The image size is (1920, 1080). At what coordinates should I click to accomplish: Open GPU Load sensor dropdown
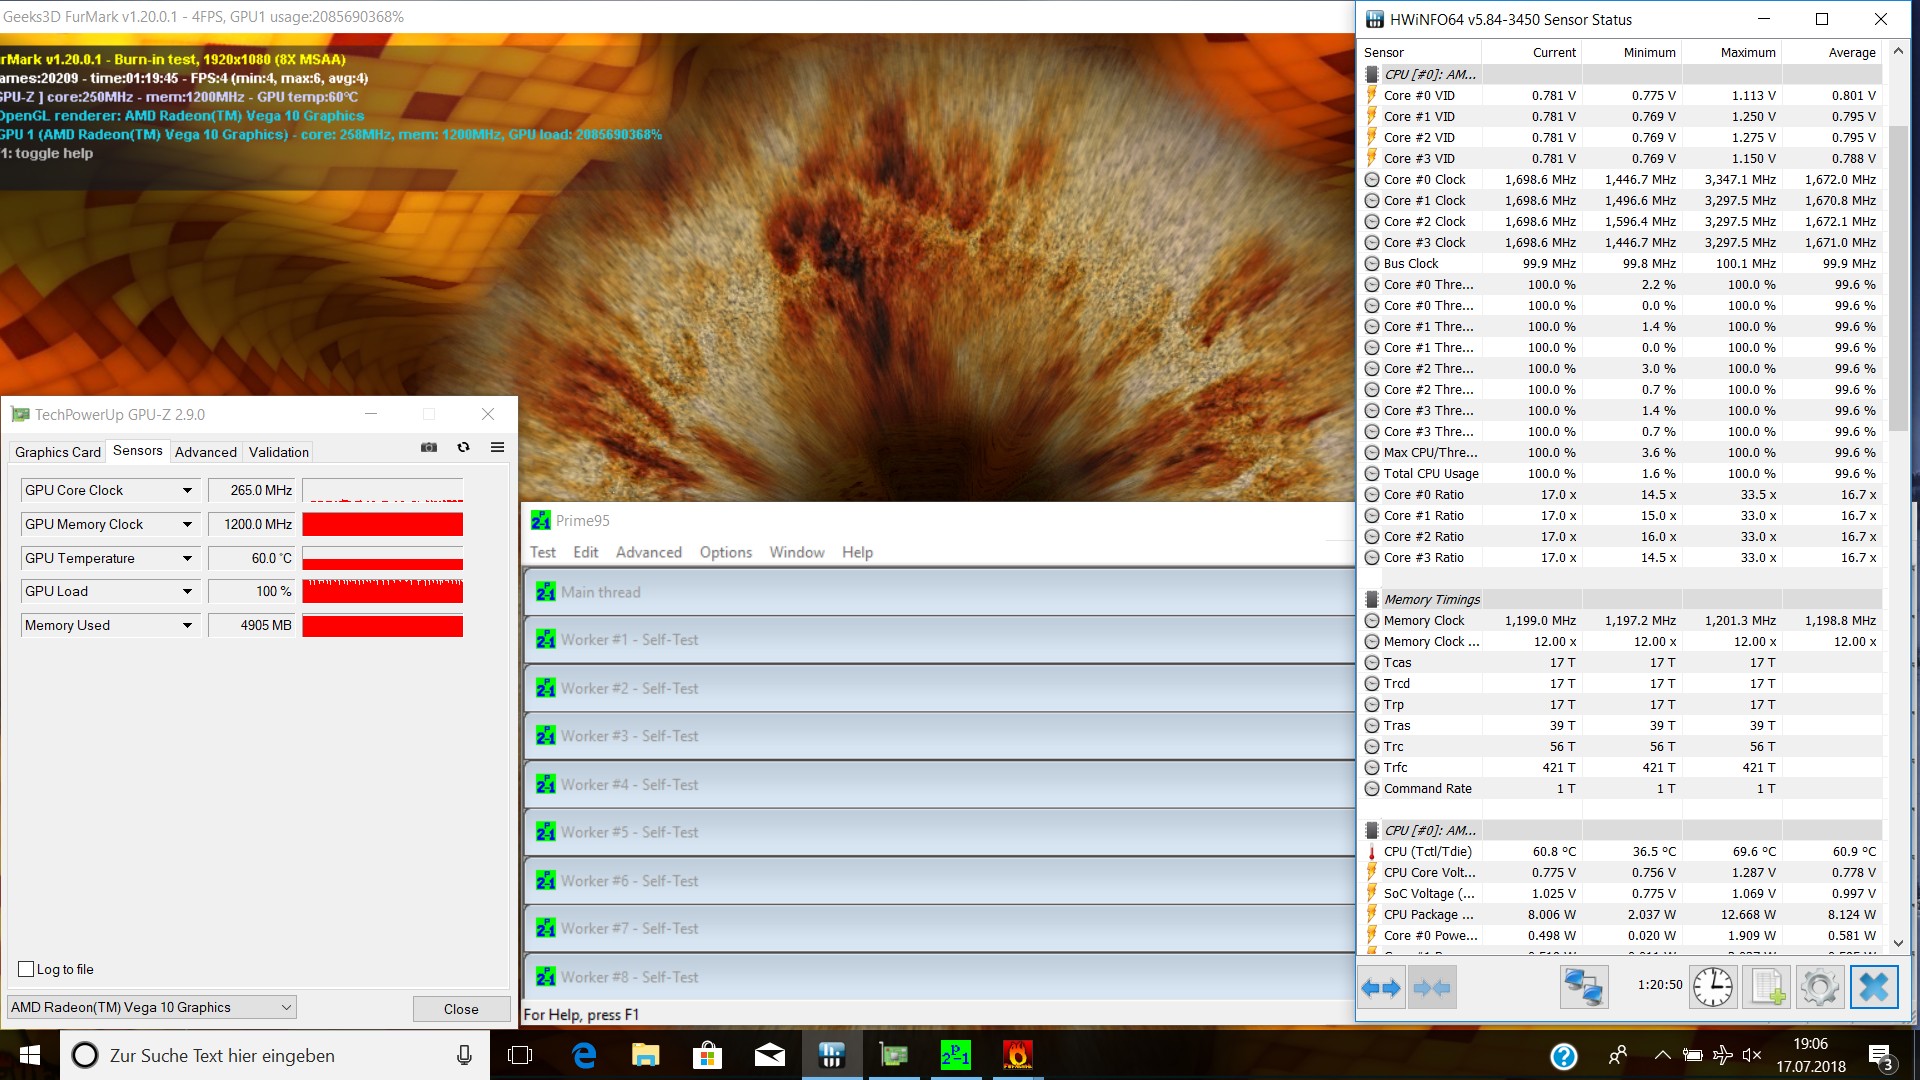187,591
